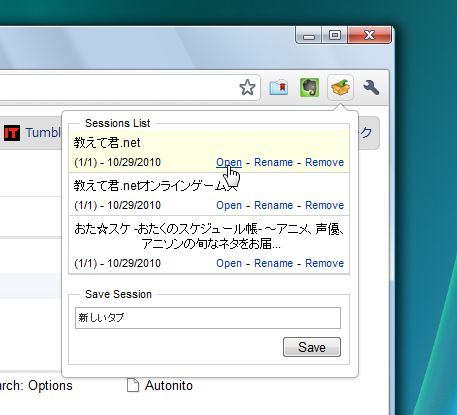Viewport: 457px width, 415px height.
Task: Click the IT bookmark favicon
Action: (12, 133)
